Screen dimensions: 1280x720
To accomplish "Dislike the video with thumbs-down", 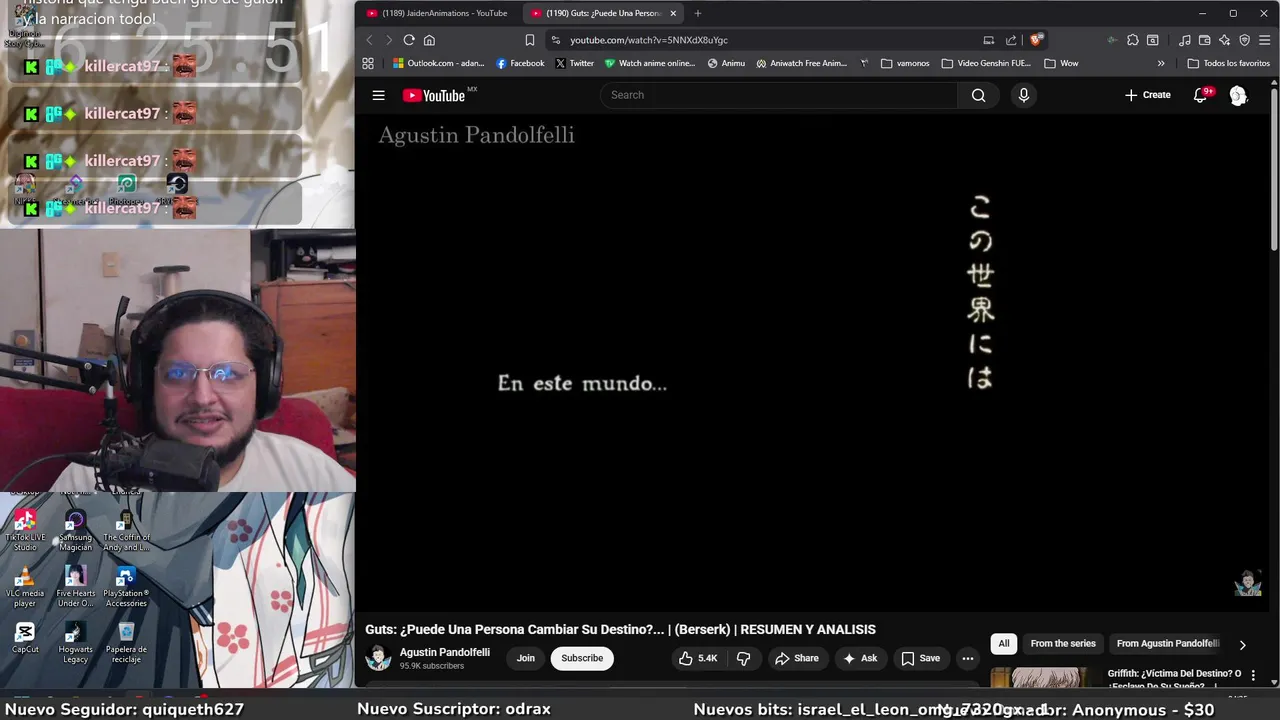I will tap(743, 658).
